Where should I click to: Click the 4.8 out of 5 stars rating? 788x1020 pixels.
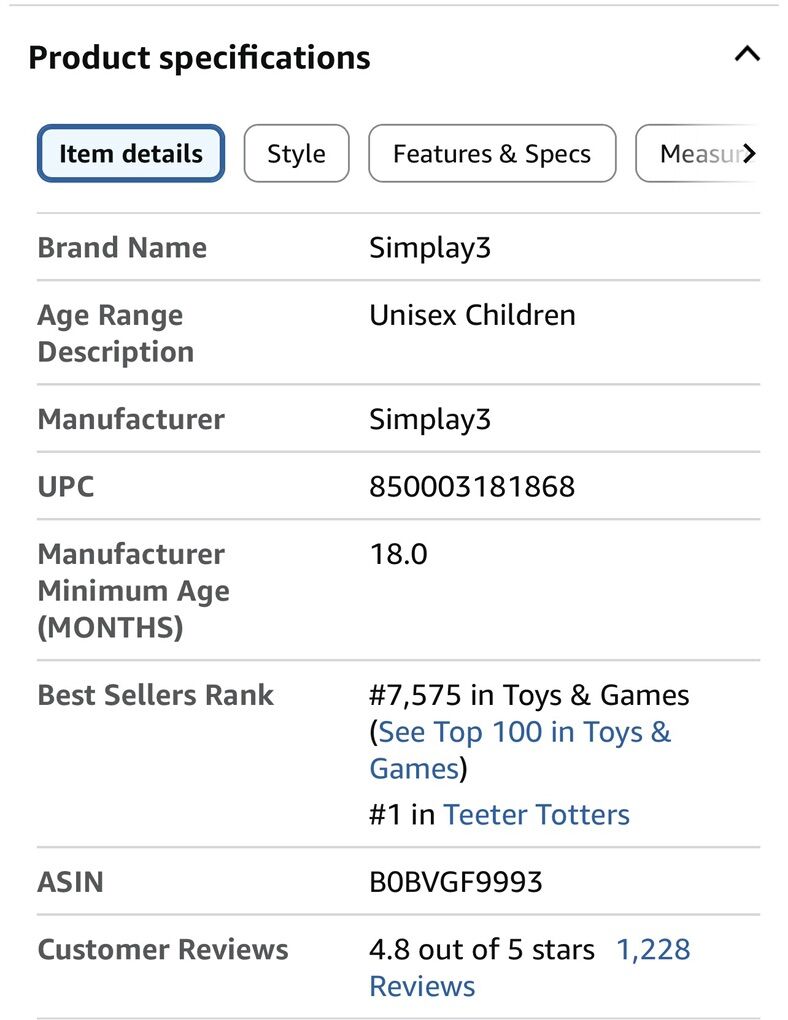click(481, 949)
